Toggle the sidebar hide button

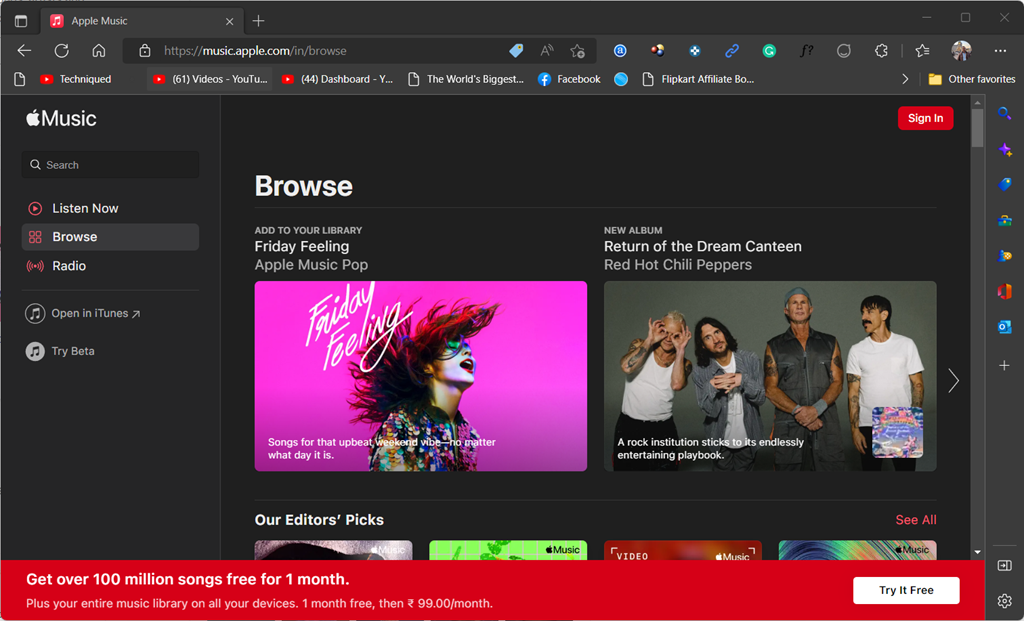pos(1004,565)
